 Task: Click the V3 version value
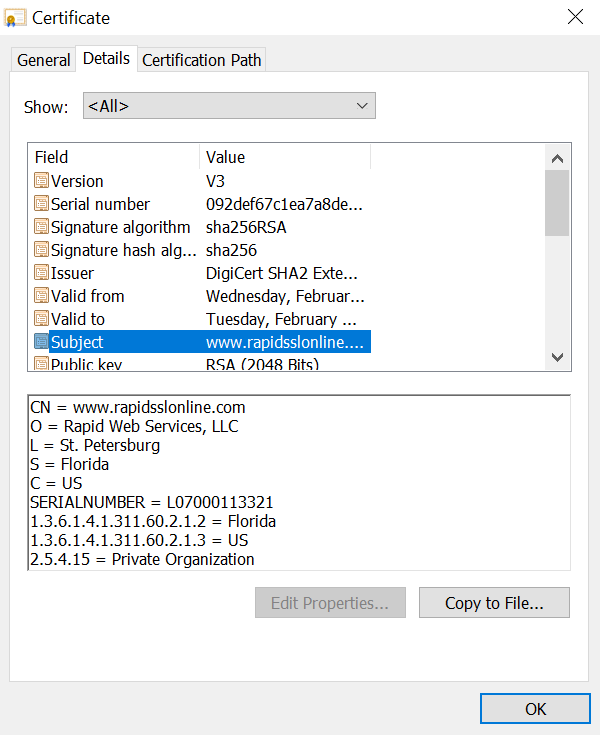(x=216, y=181)
